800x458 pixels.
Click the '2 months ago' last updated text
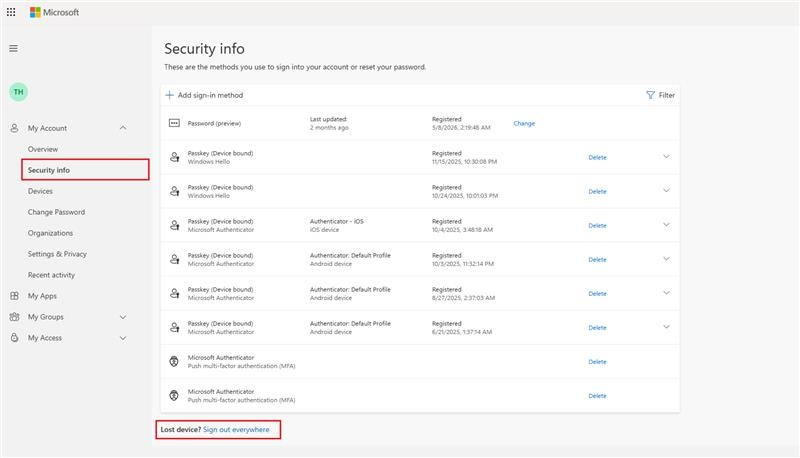[329, 128]
